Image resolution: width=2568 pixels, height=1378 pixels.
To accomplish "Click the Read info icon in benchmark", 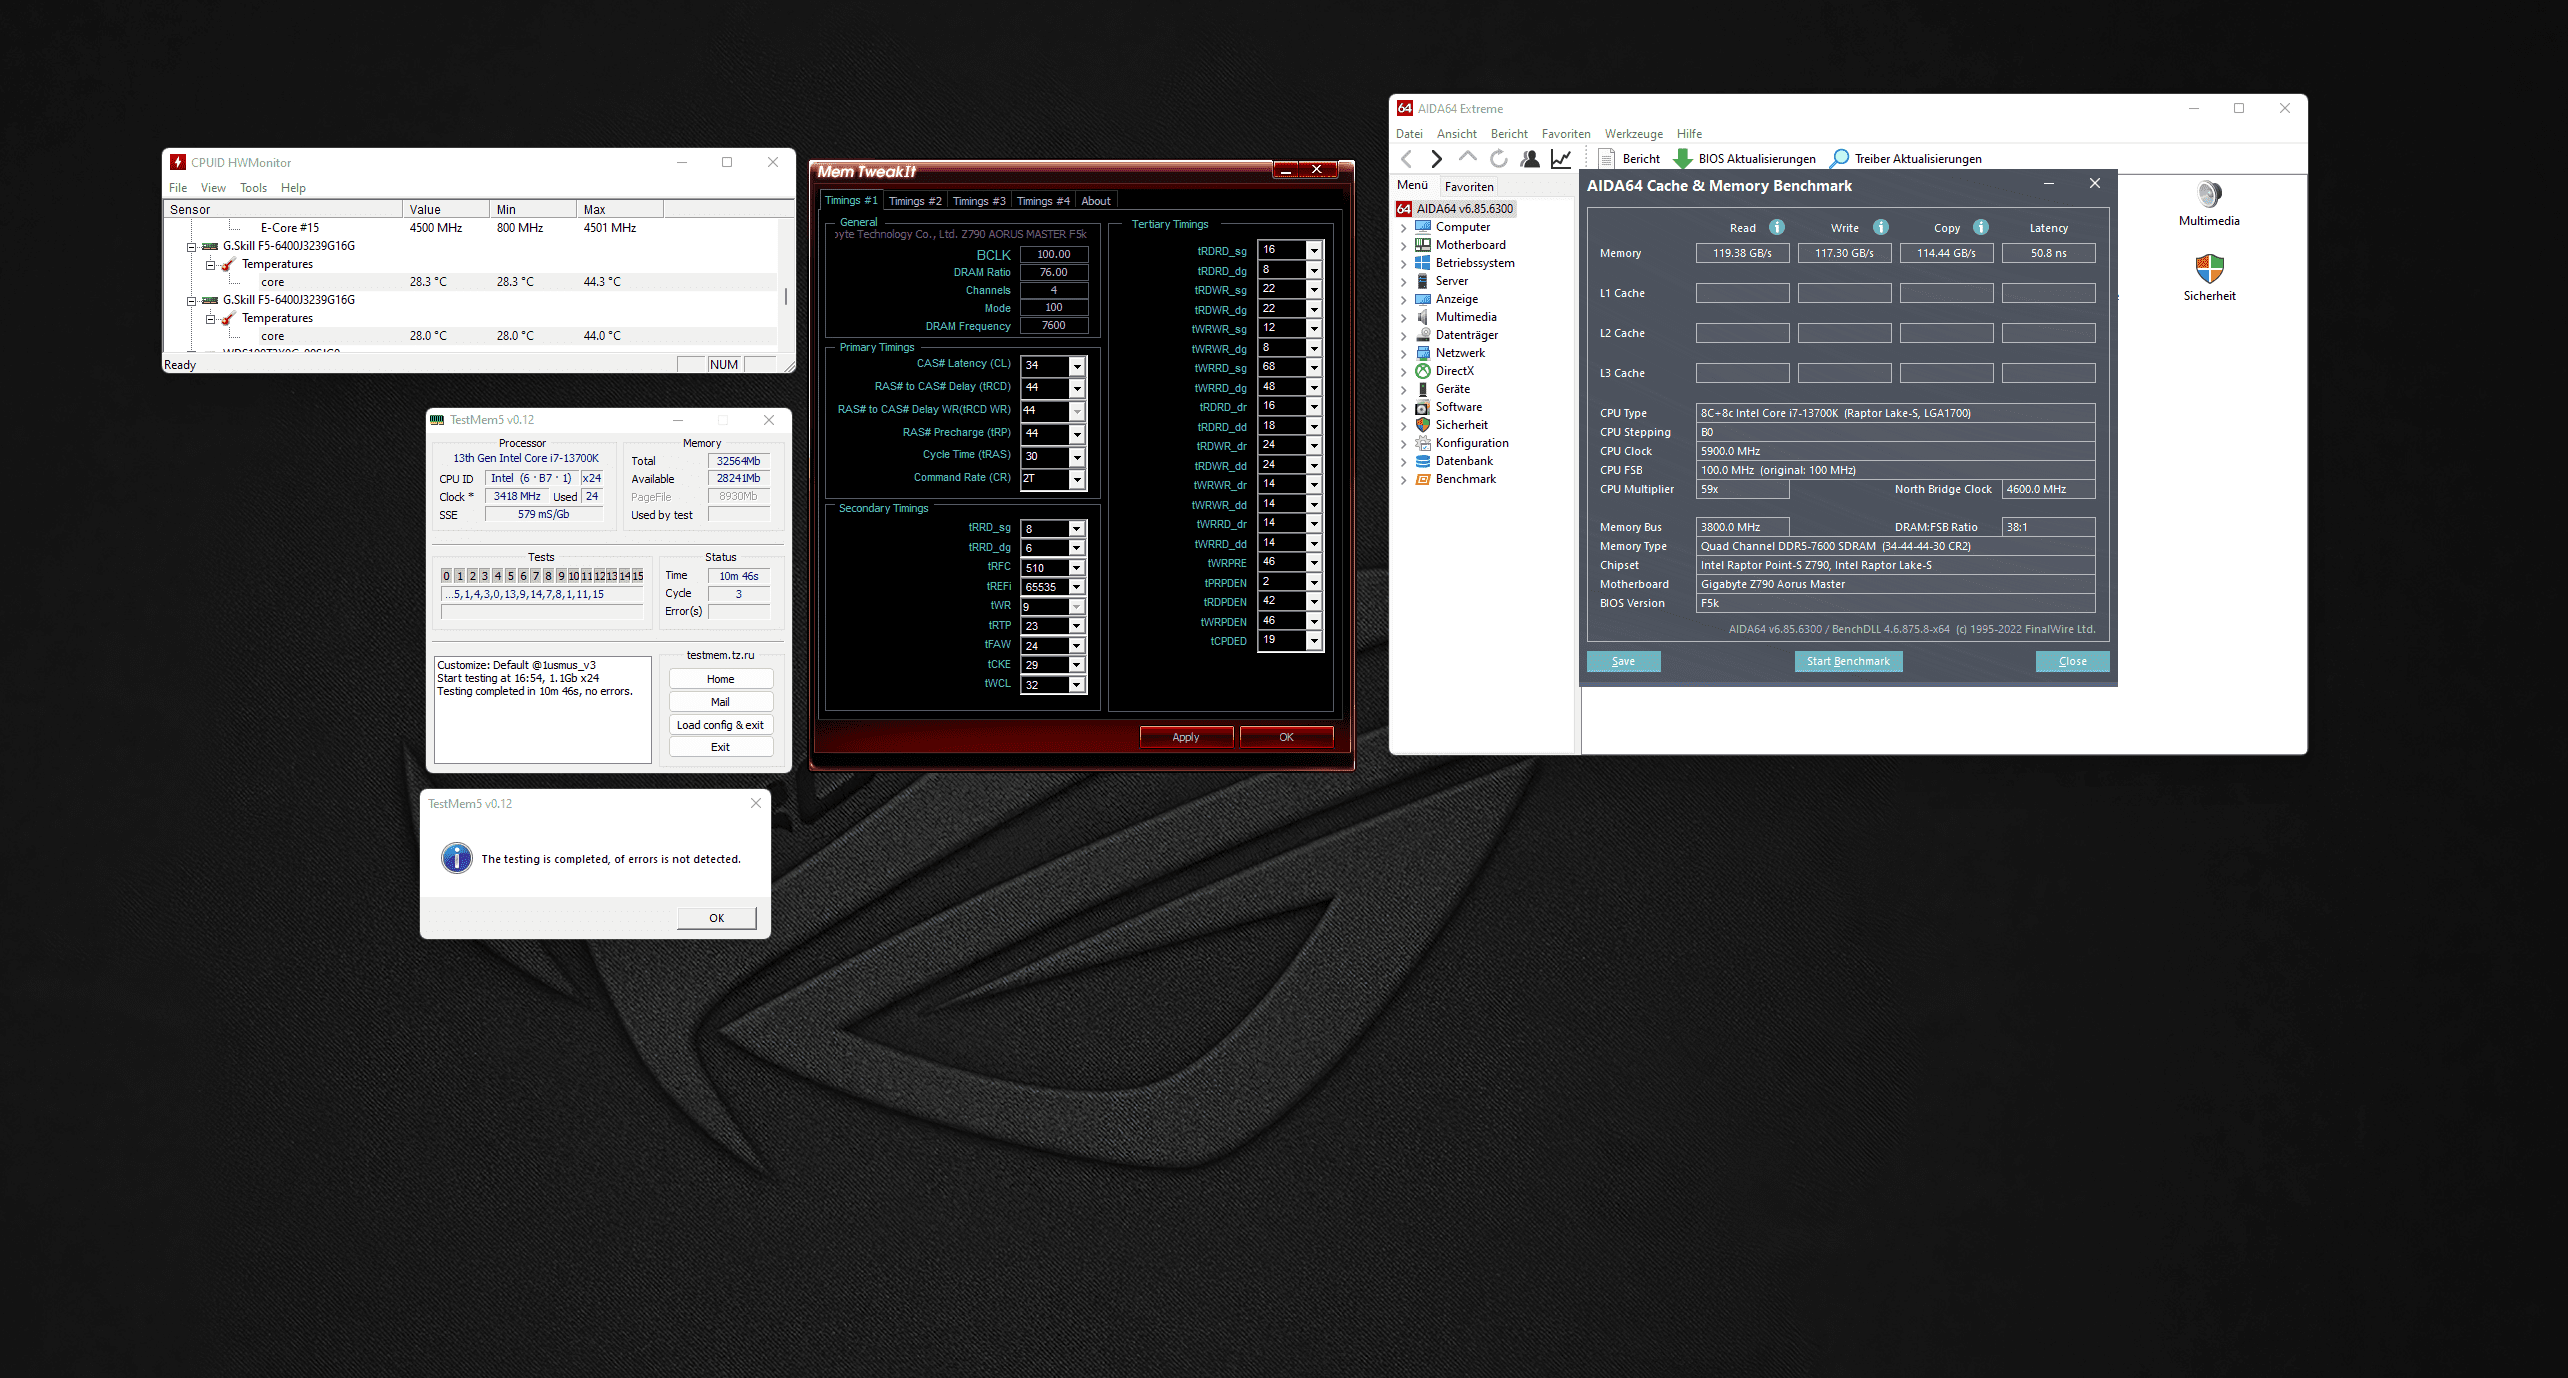I will click(x=1777, y=227).
